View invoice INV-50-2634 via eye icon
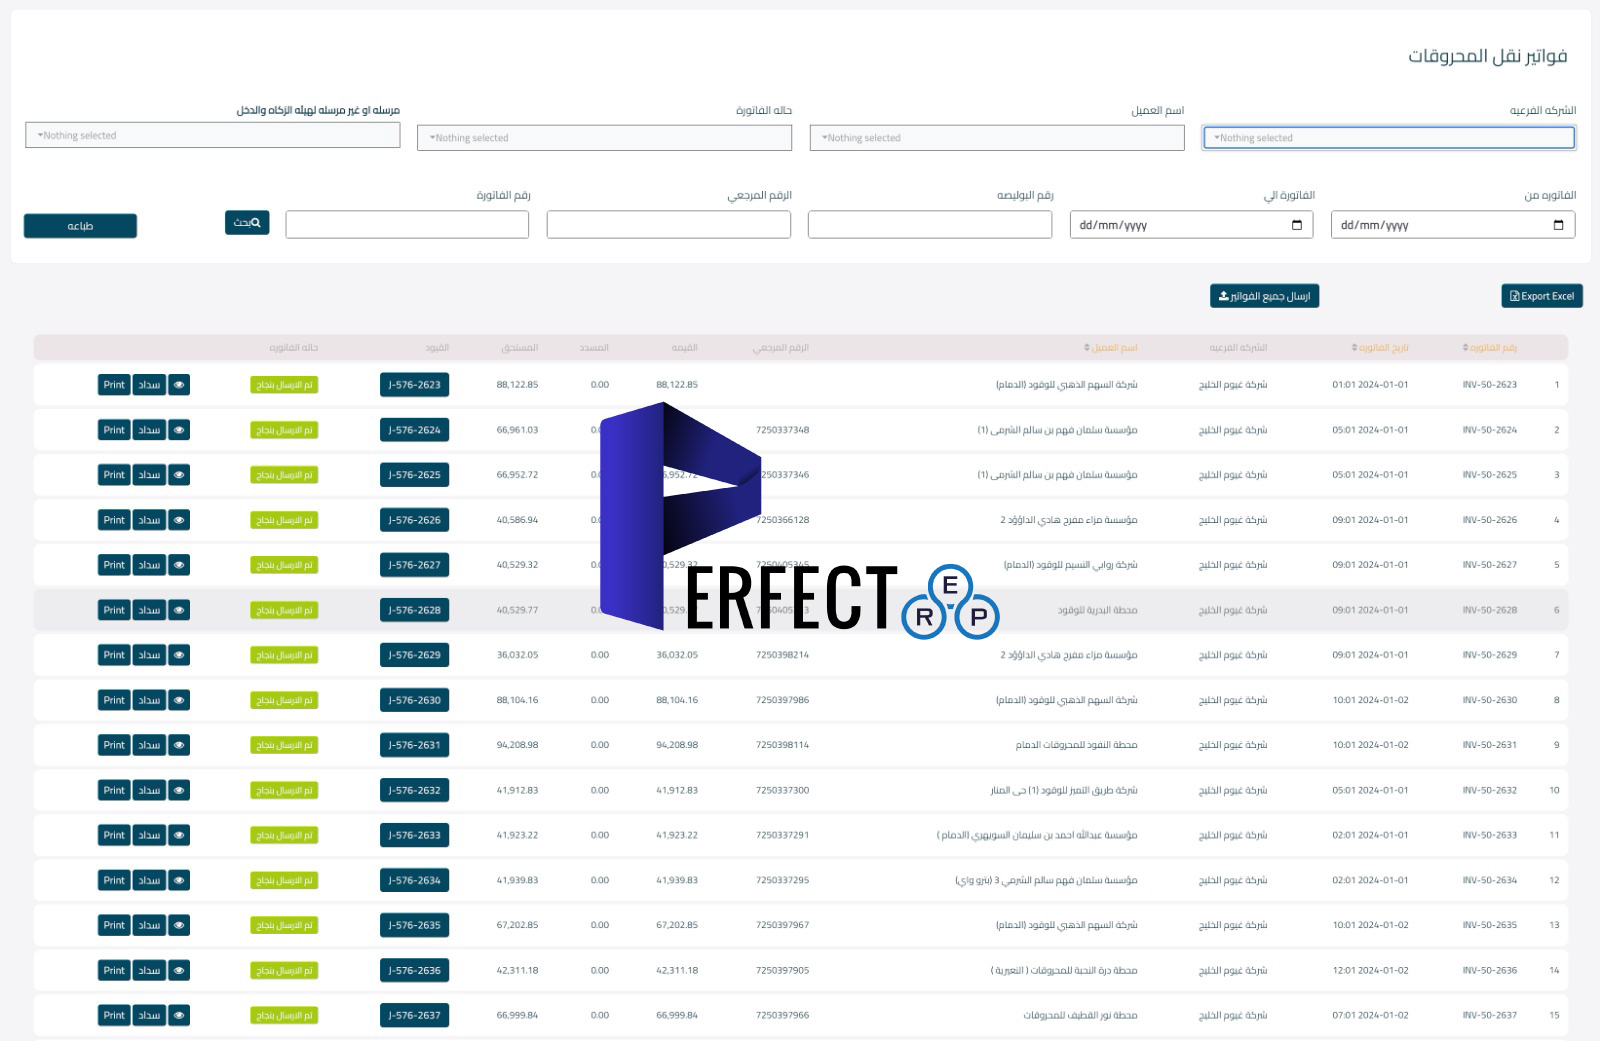 click(179, 880)
